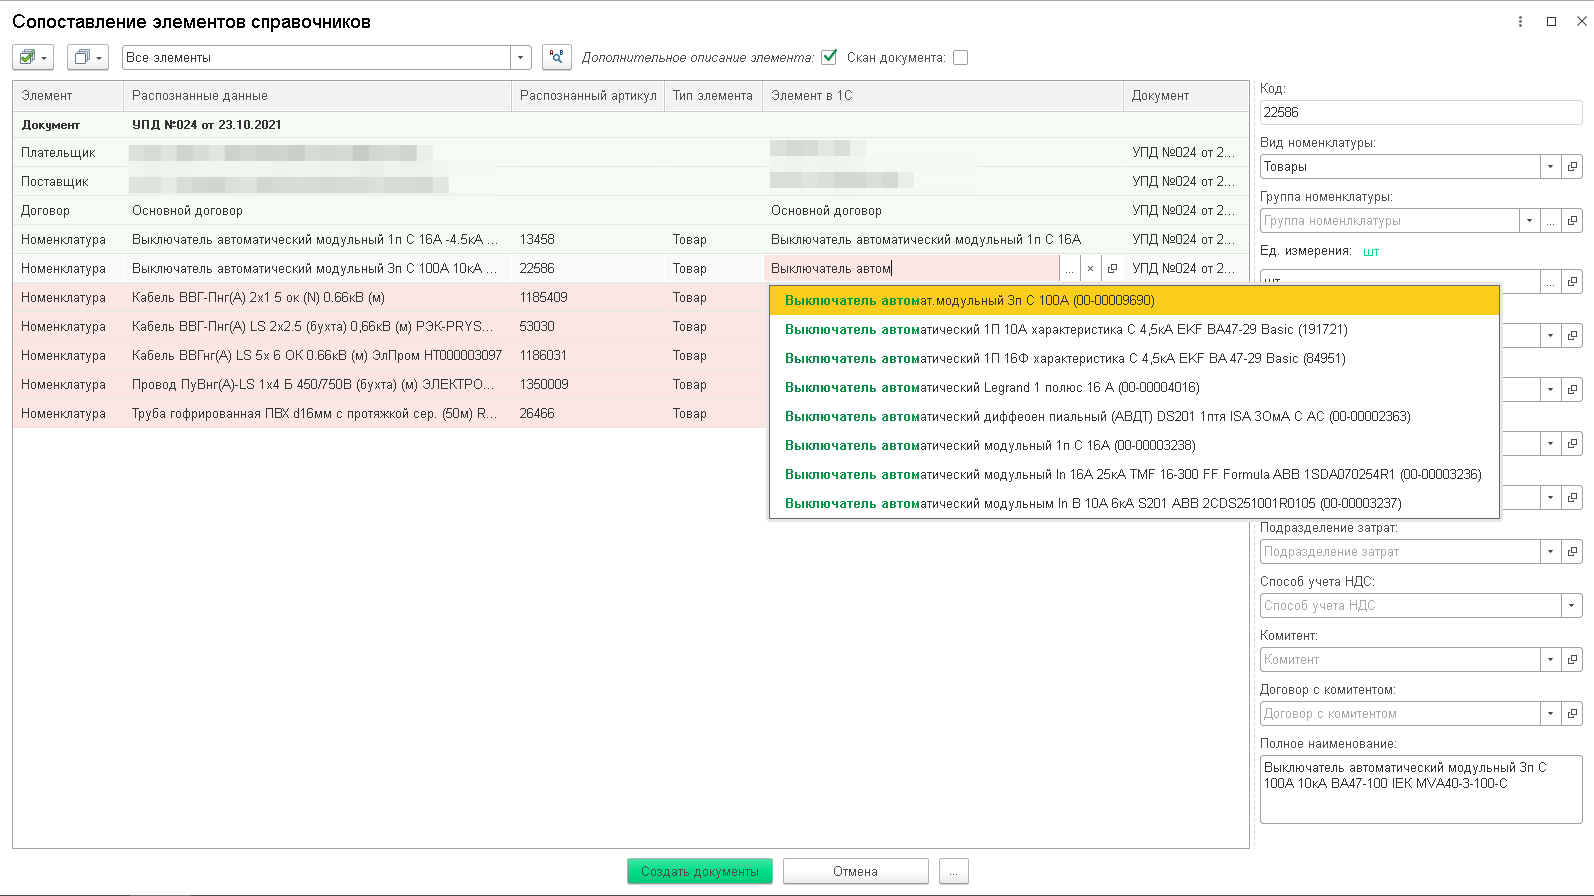1594x896 pixels.
Task: Choose suggestion S201 ABB 2CDS251001R0105
Action: [1134, 504]
